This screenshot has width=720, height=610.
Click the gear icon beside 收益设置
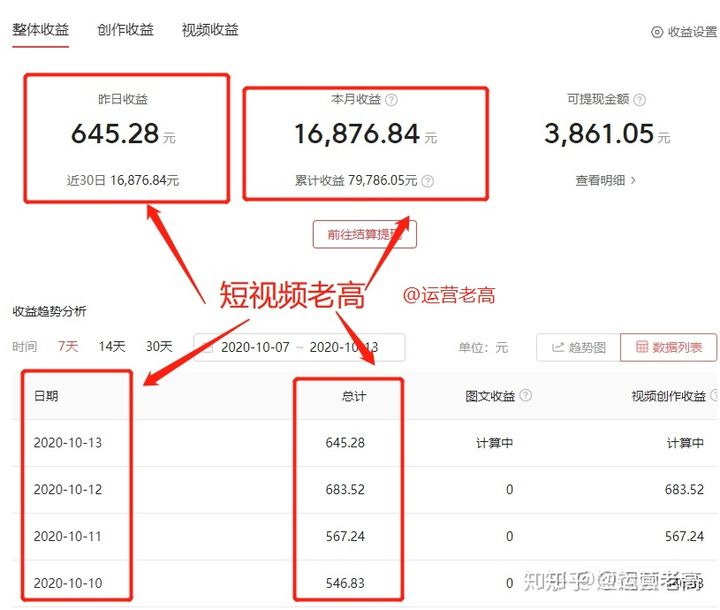[x=657, y=32]
